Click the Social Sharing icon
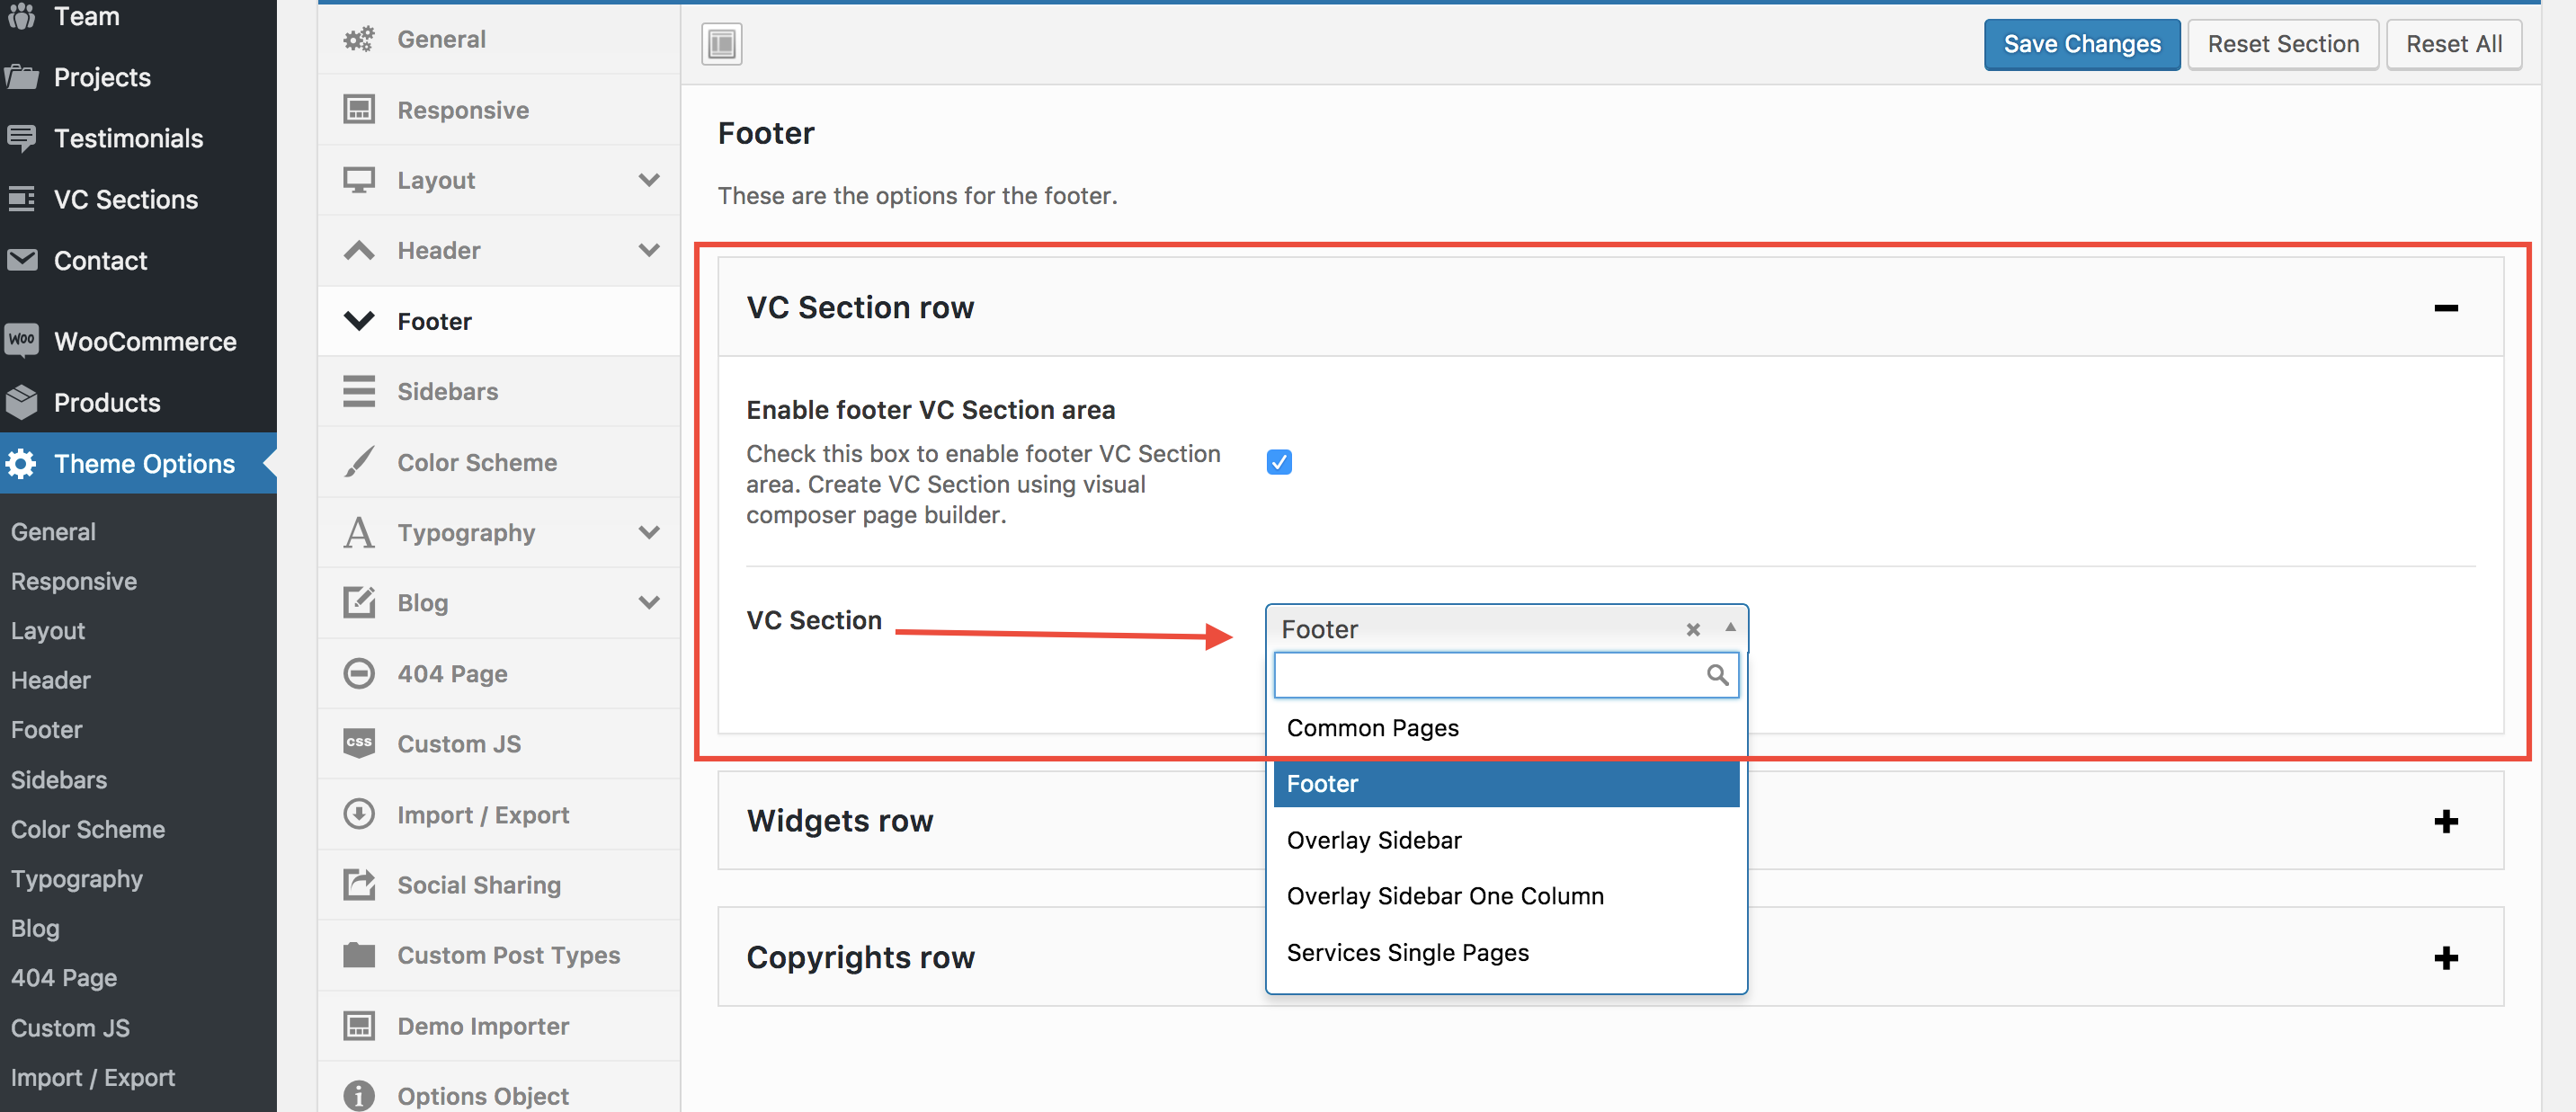The width and height of the screenshot is (2576, 1112). [x=359, y=884]
